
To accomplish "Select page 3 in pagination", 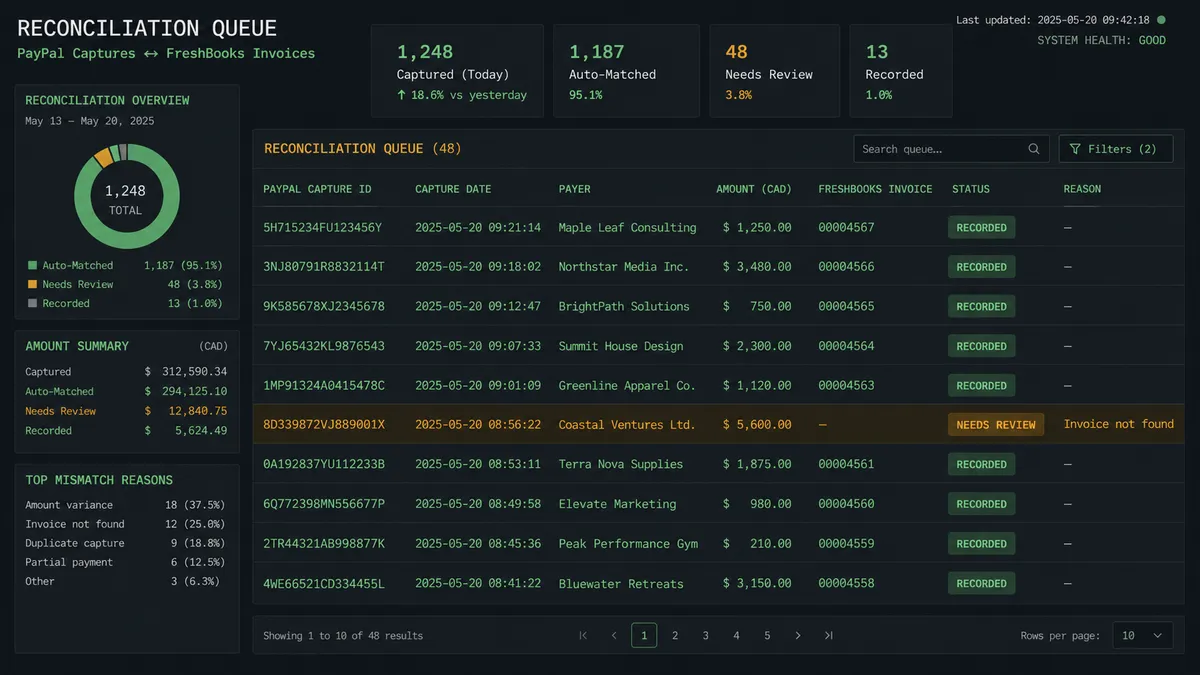I will pyautogui.click(x=706, y=635).
